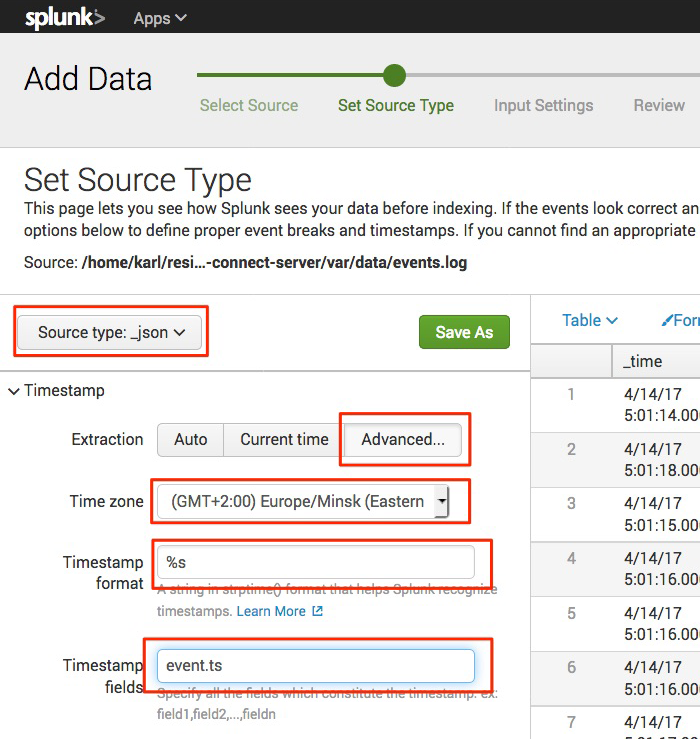700x739 pixels.
Task: Jump to the Input Settings step
Action: (543, 105)
